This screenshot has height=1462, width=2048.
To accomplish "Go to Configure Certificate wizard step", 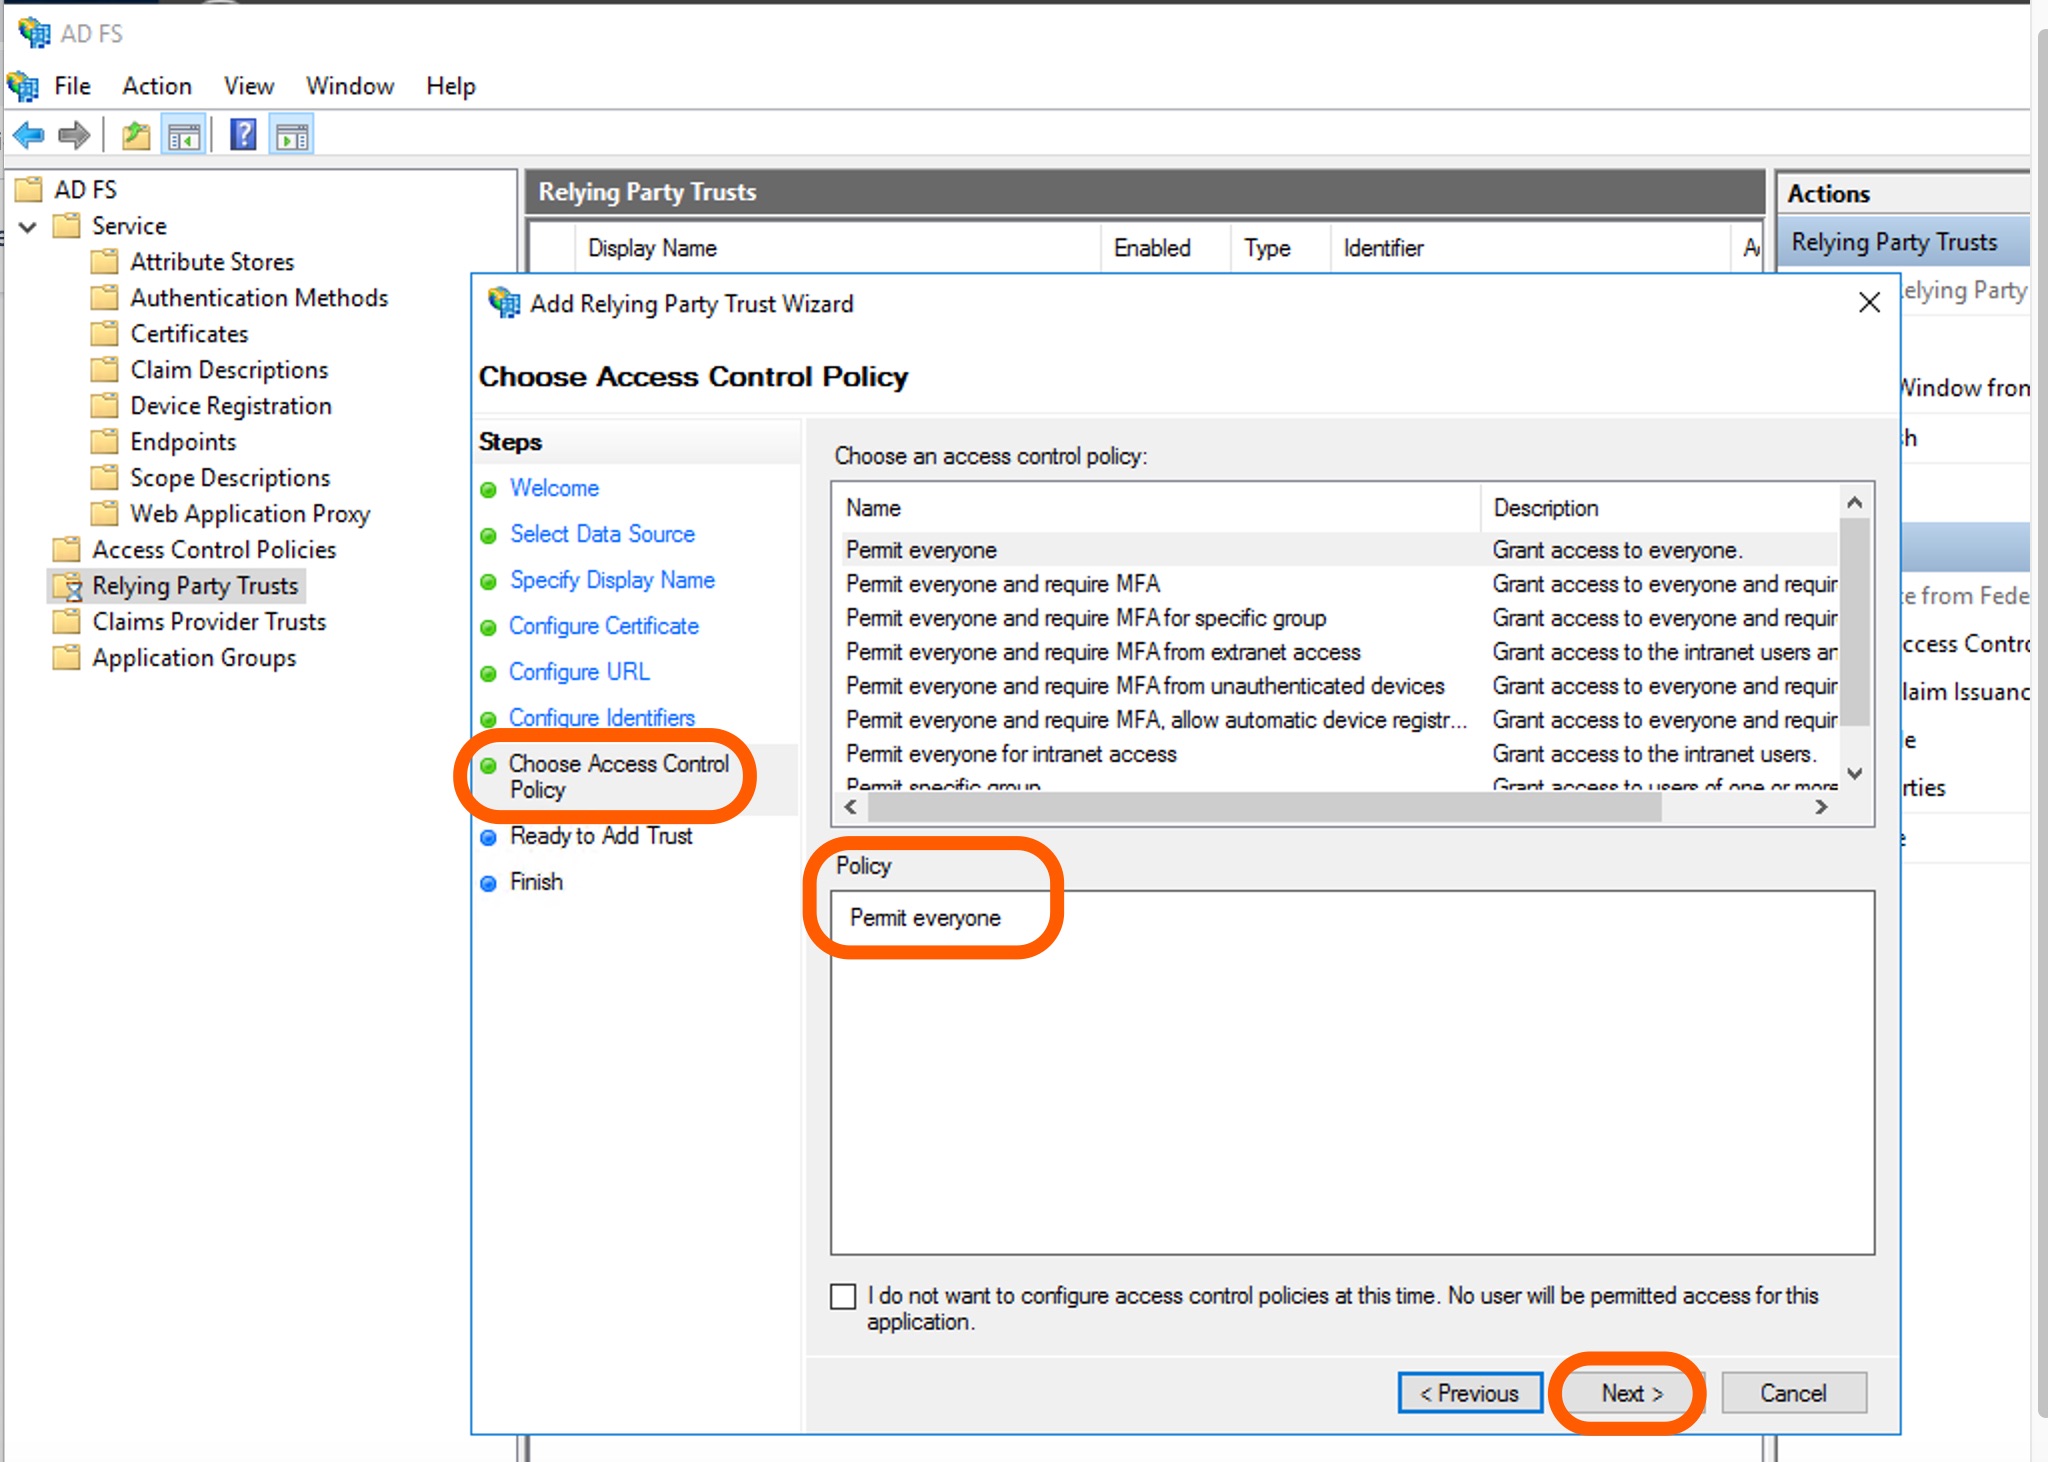I will click(603, 626).
